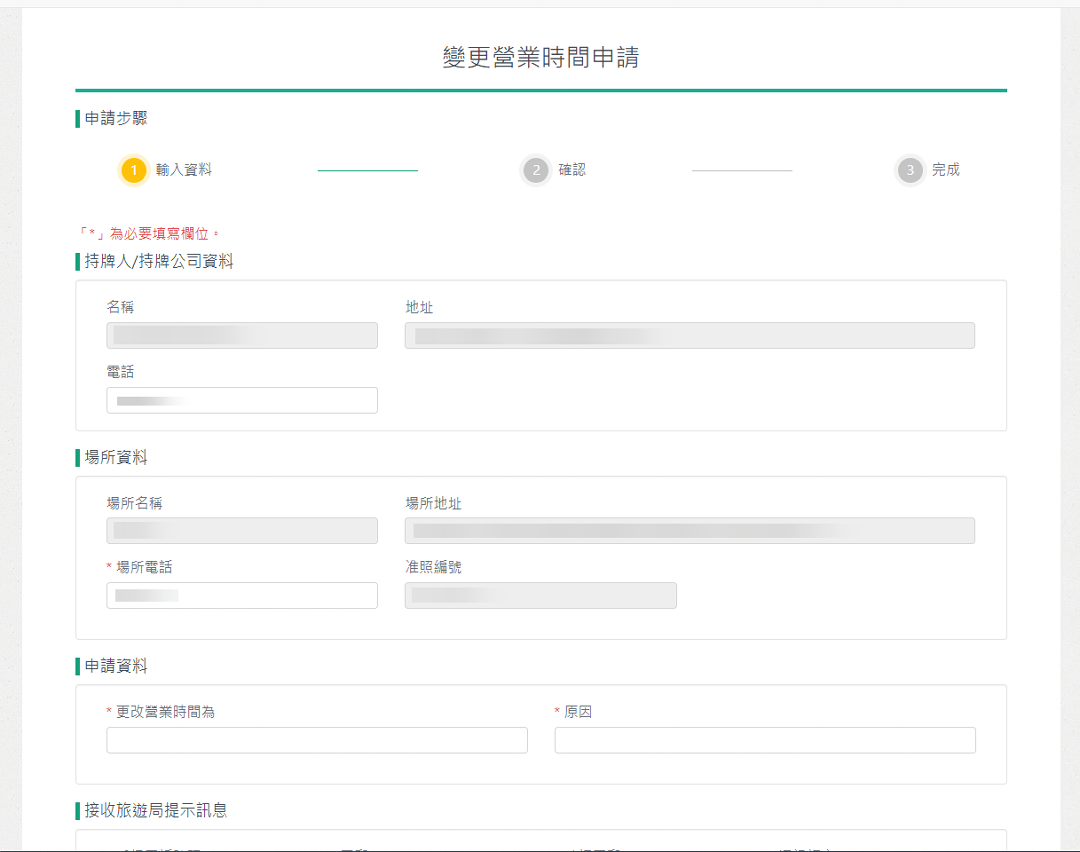Click the 場所地址 field
1080x852 pixels.
tap(689, 531)
